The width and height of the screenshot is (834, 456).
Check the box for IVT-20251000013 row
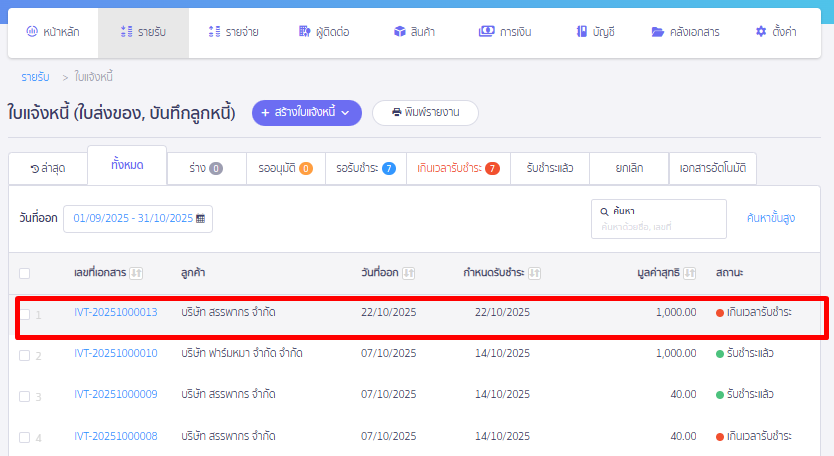tap(24, 313)
